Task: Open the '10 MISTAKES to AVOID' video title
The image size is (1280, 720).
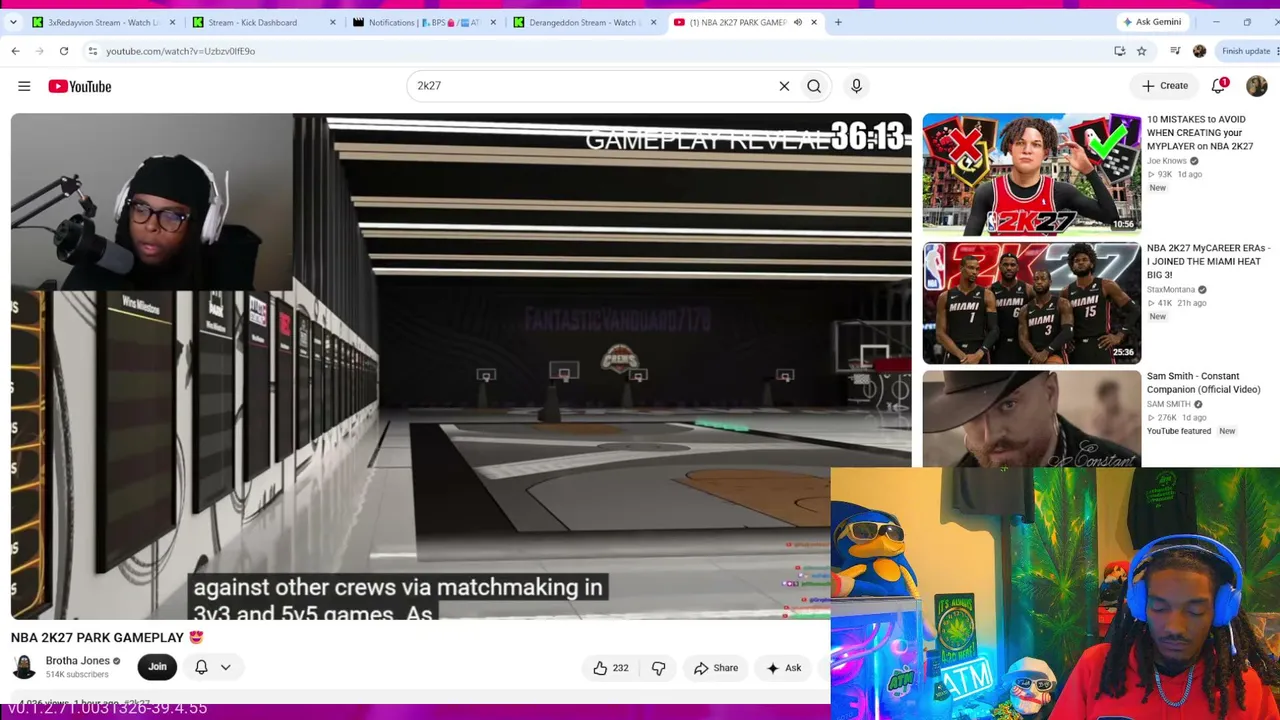Action: 1199,133
